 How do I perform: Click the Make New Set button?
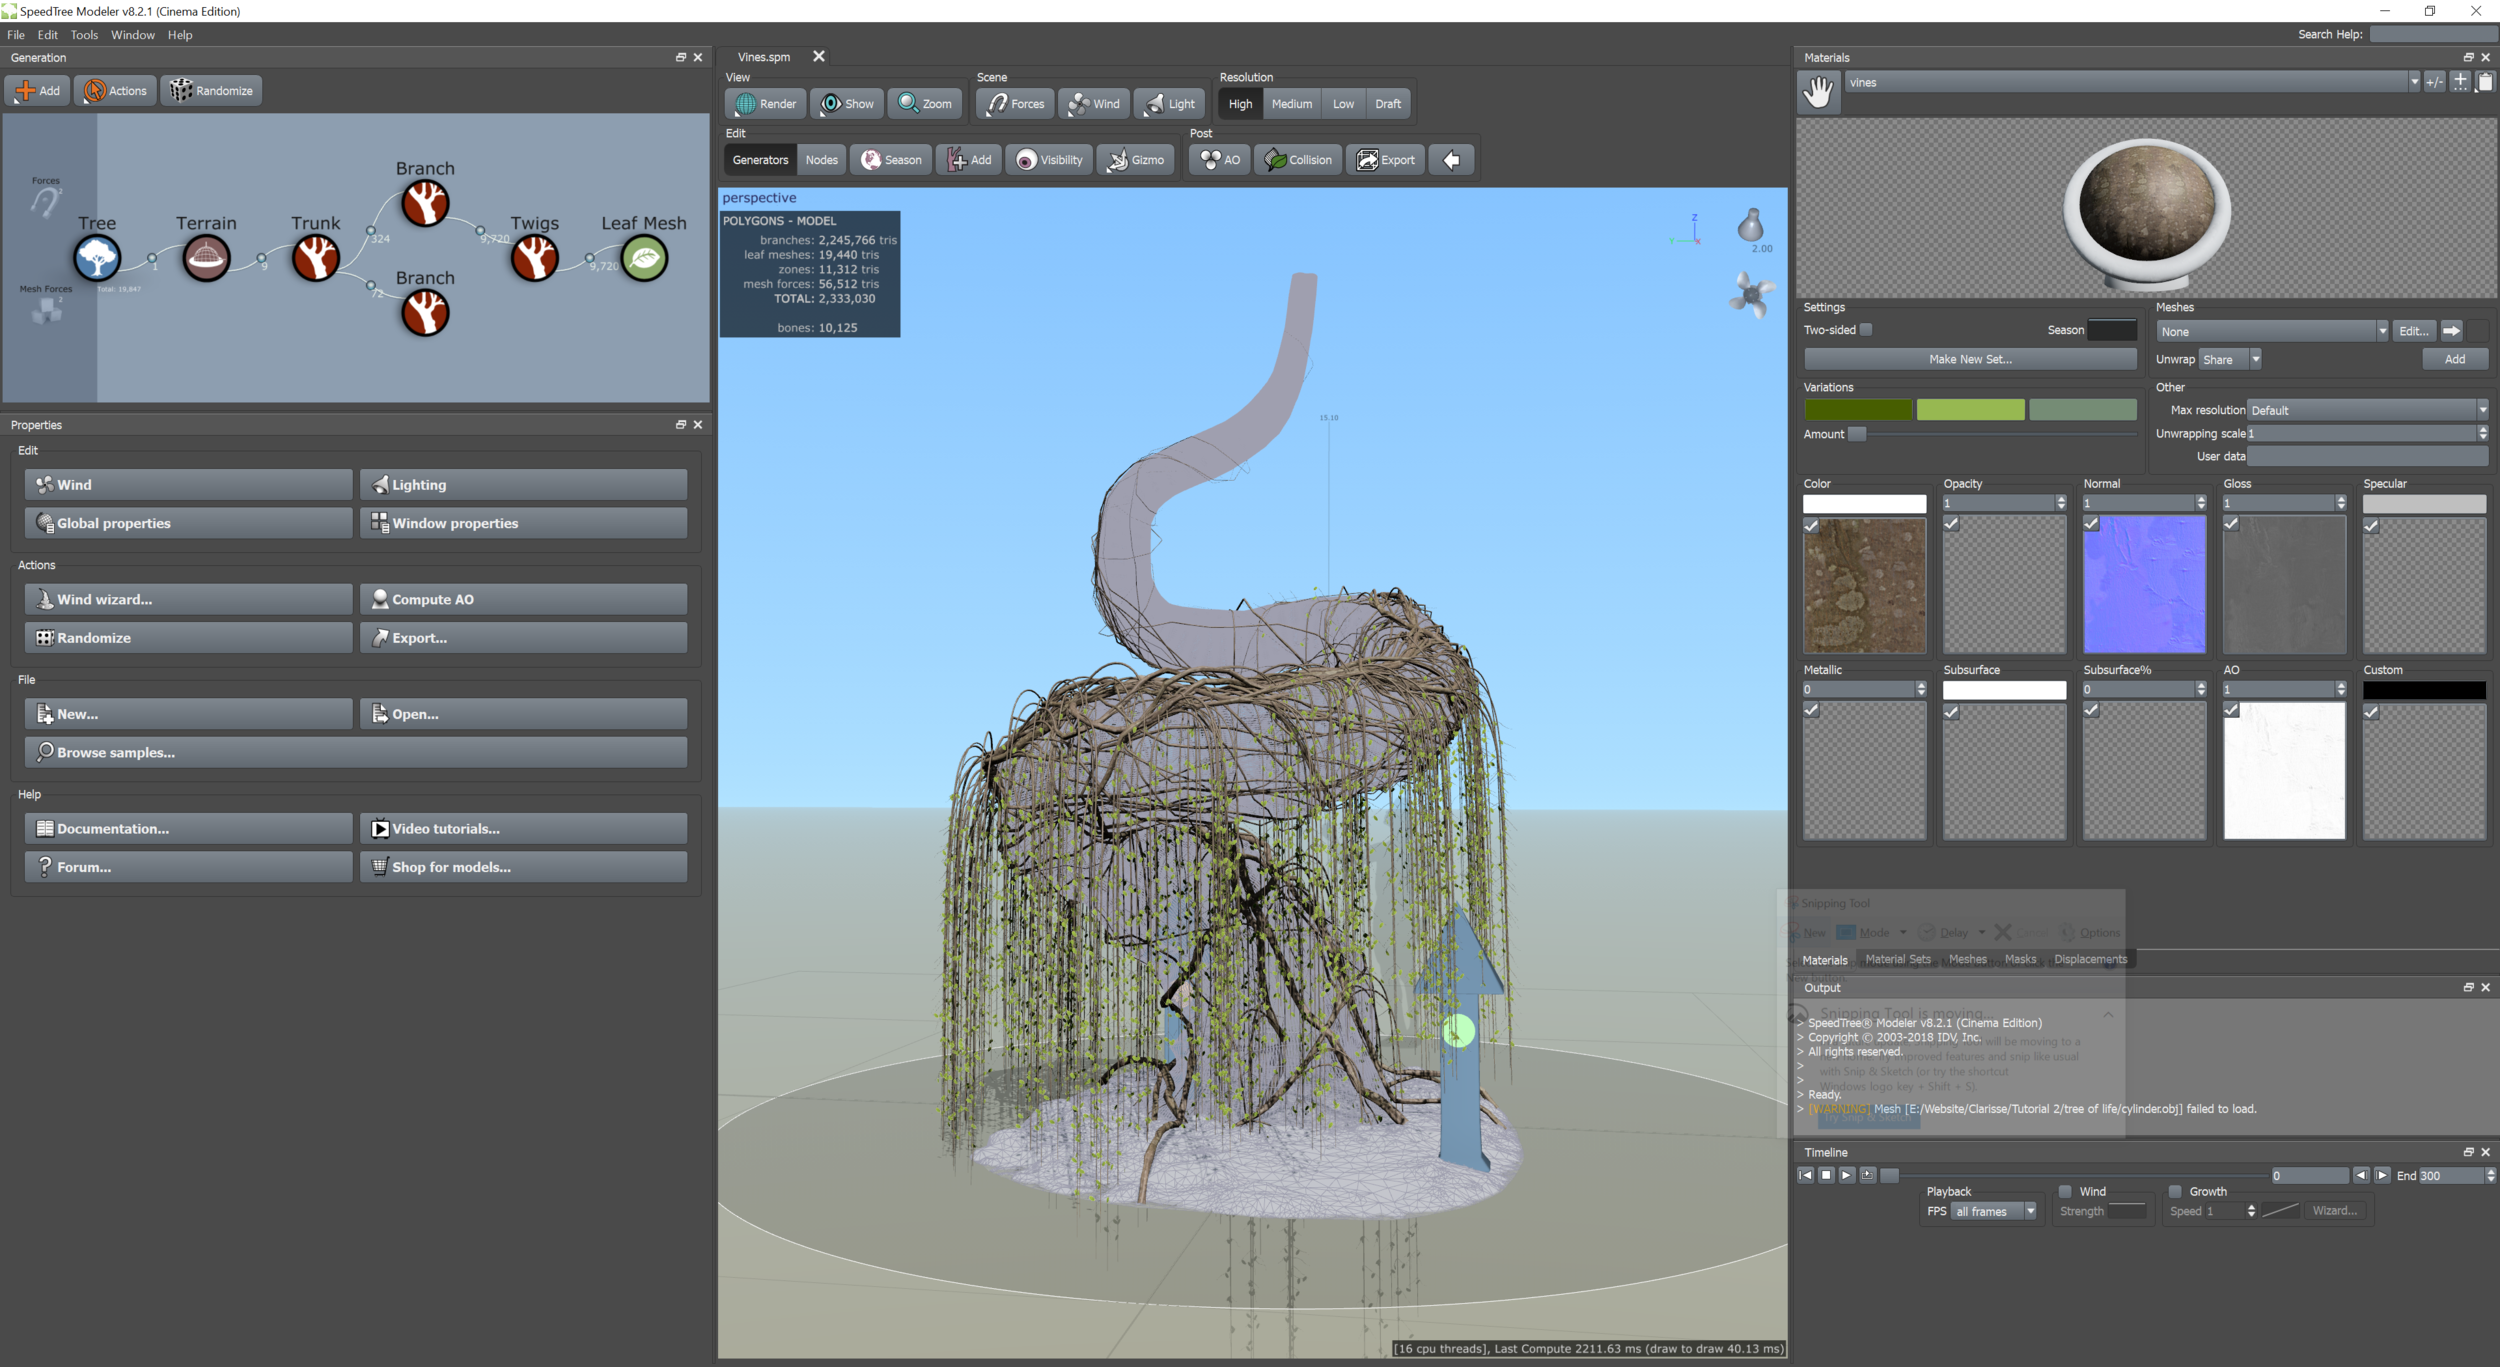1969,359
